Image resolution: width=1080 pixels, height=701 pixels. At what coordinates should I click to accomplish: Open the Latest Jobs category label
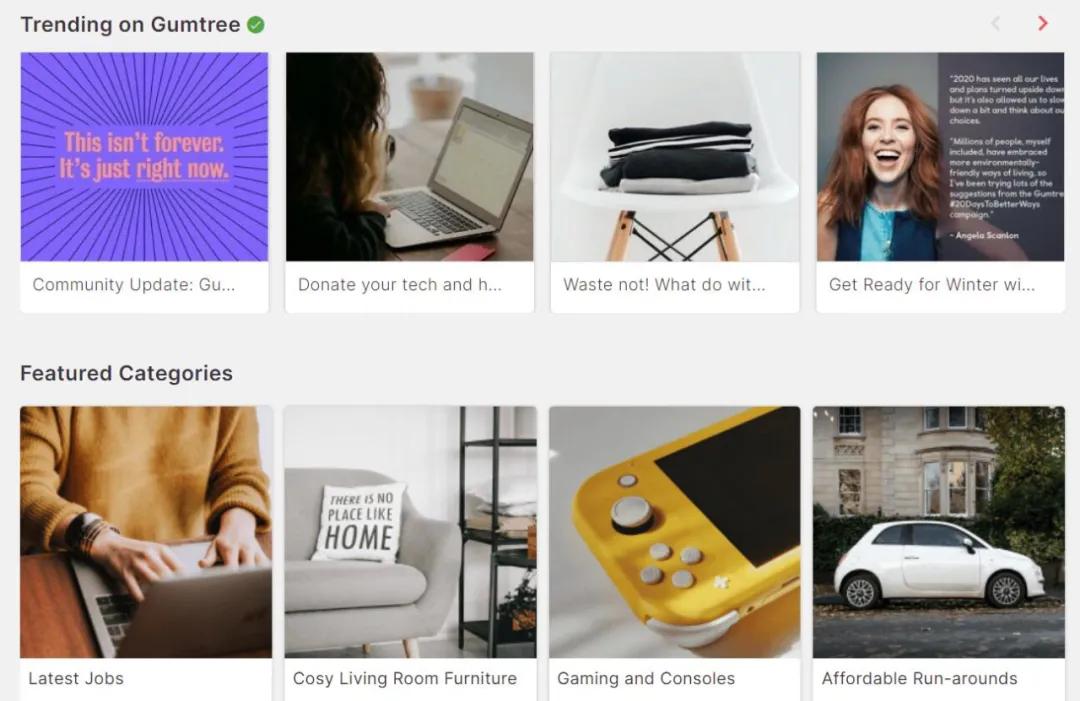coord(76,678)
